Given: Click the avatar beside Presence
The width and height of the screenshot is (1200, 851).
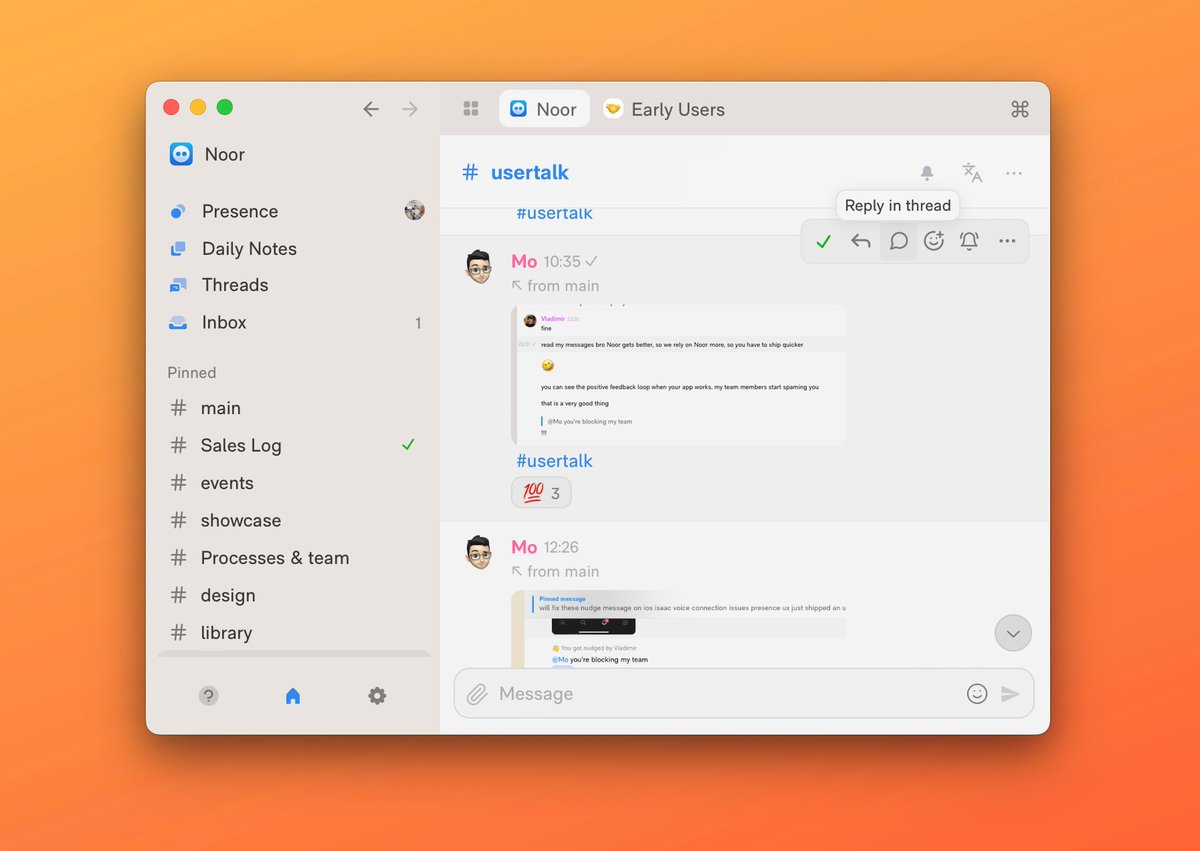Looking at the screenshot, I should click(x=414, y=210).
